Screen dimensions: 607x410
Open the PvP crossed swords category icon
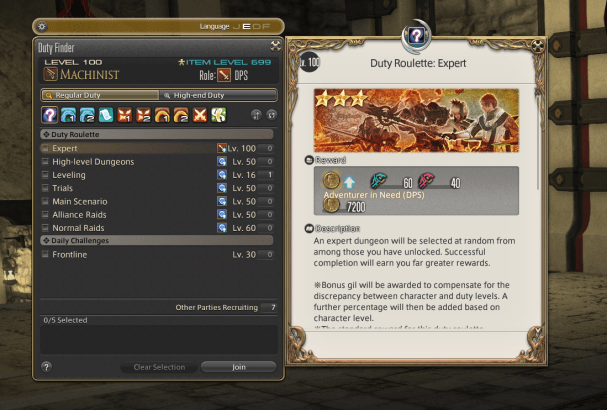click(200, 115)
